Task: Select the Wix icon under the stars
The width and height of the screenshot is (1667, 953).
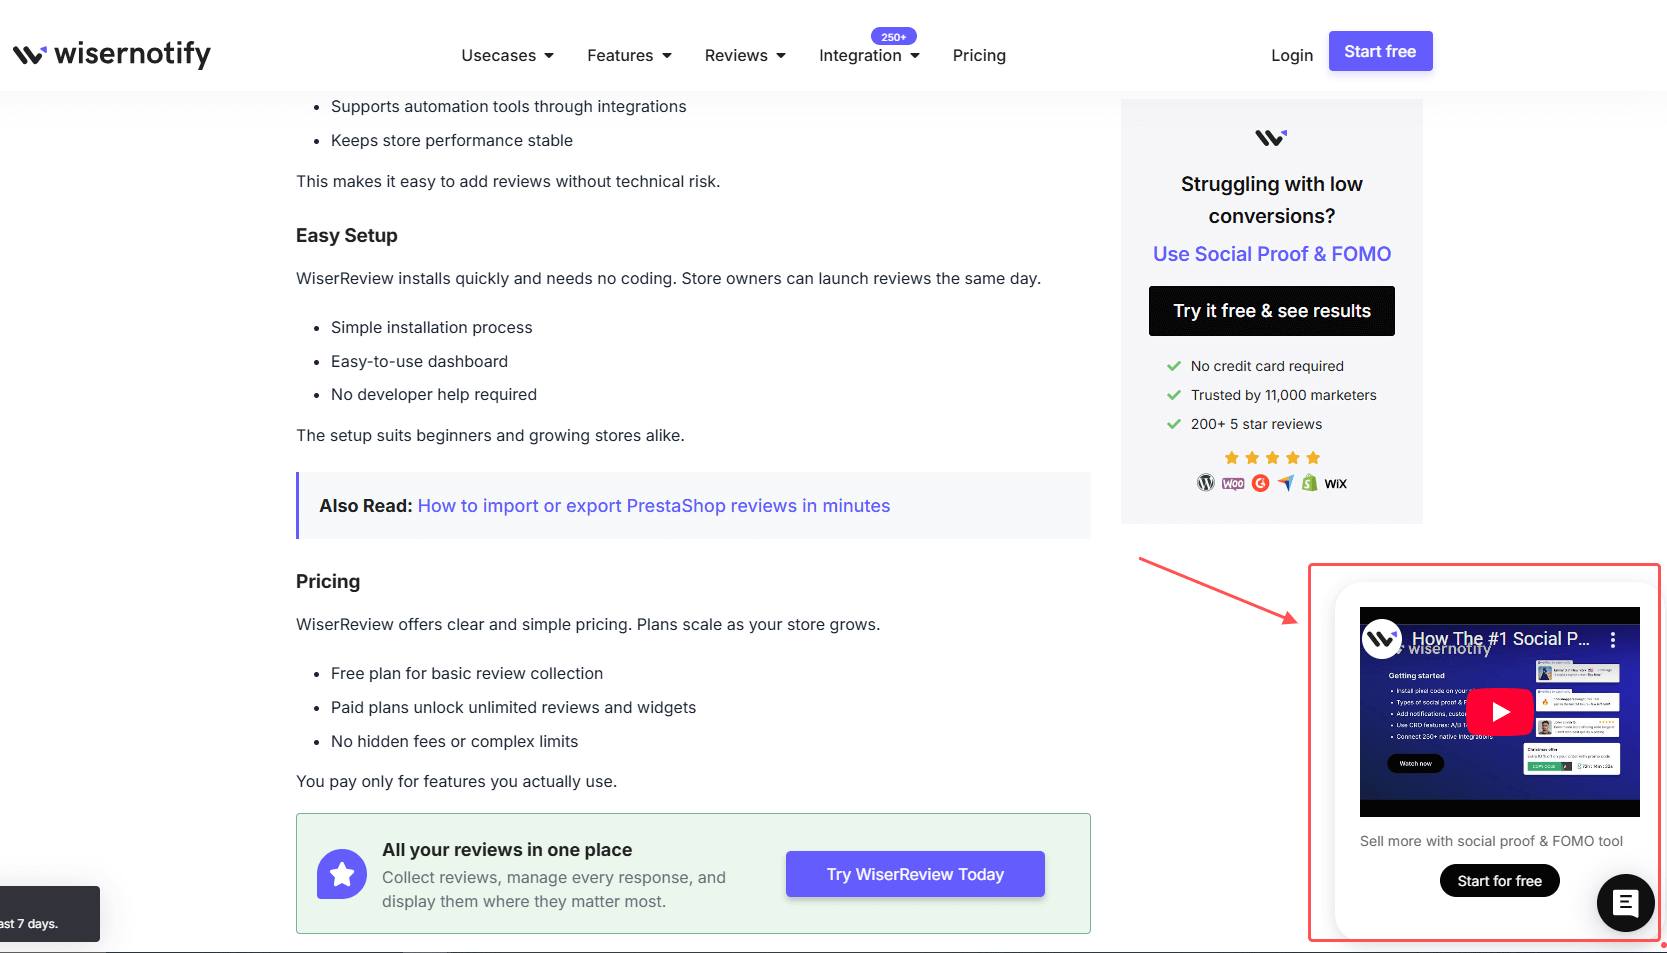Action: [x=1335, y=482]
